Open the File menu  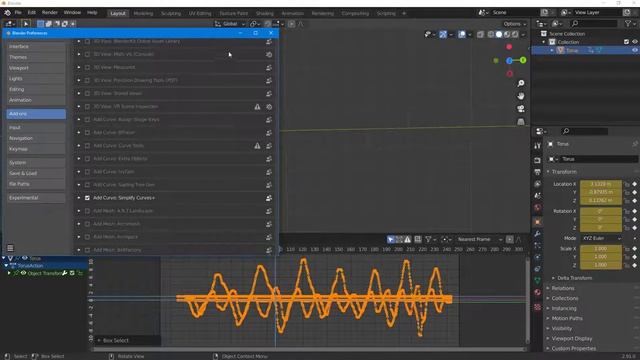18,13
